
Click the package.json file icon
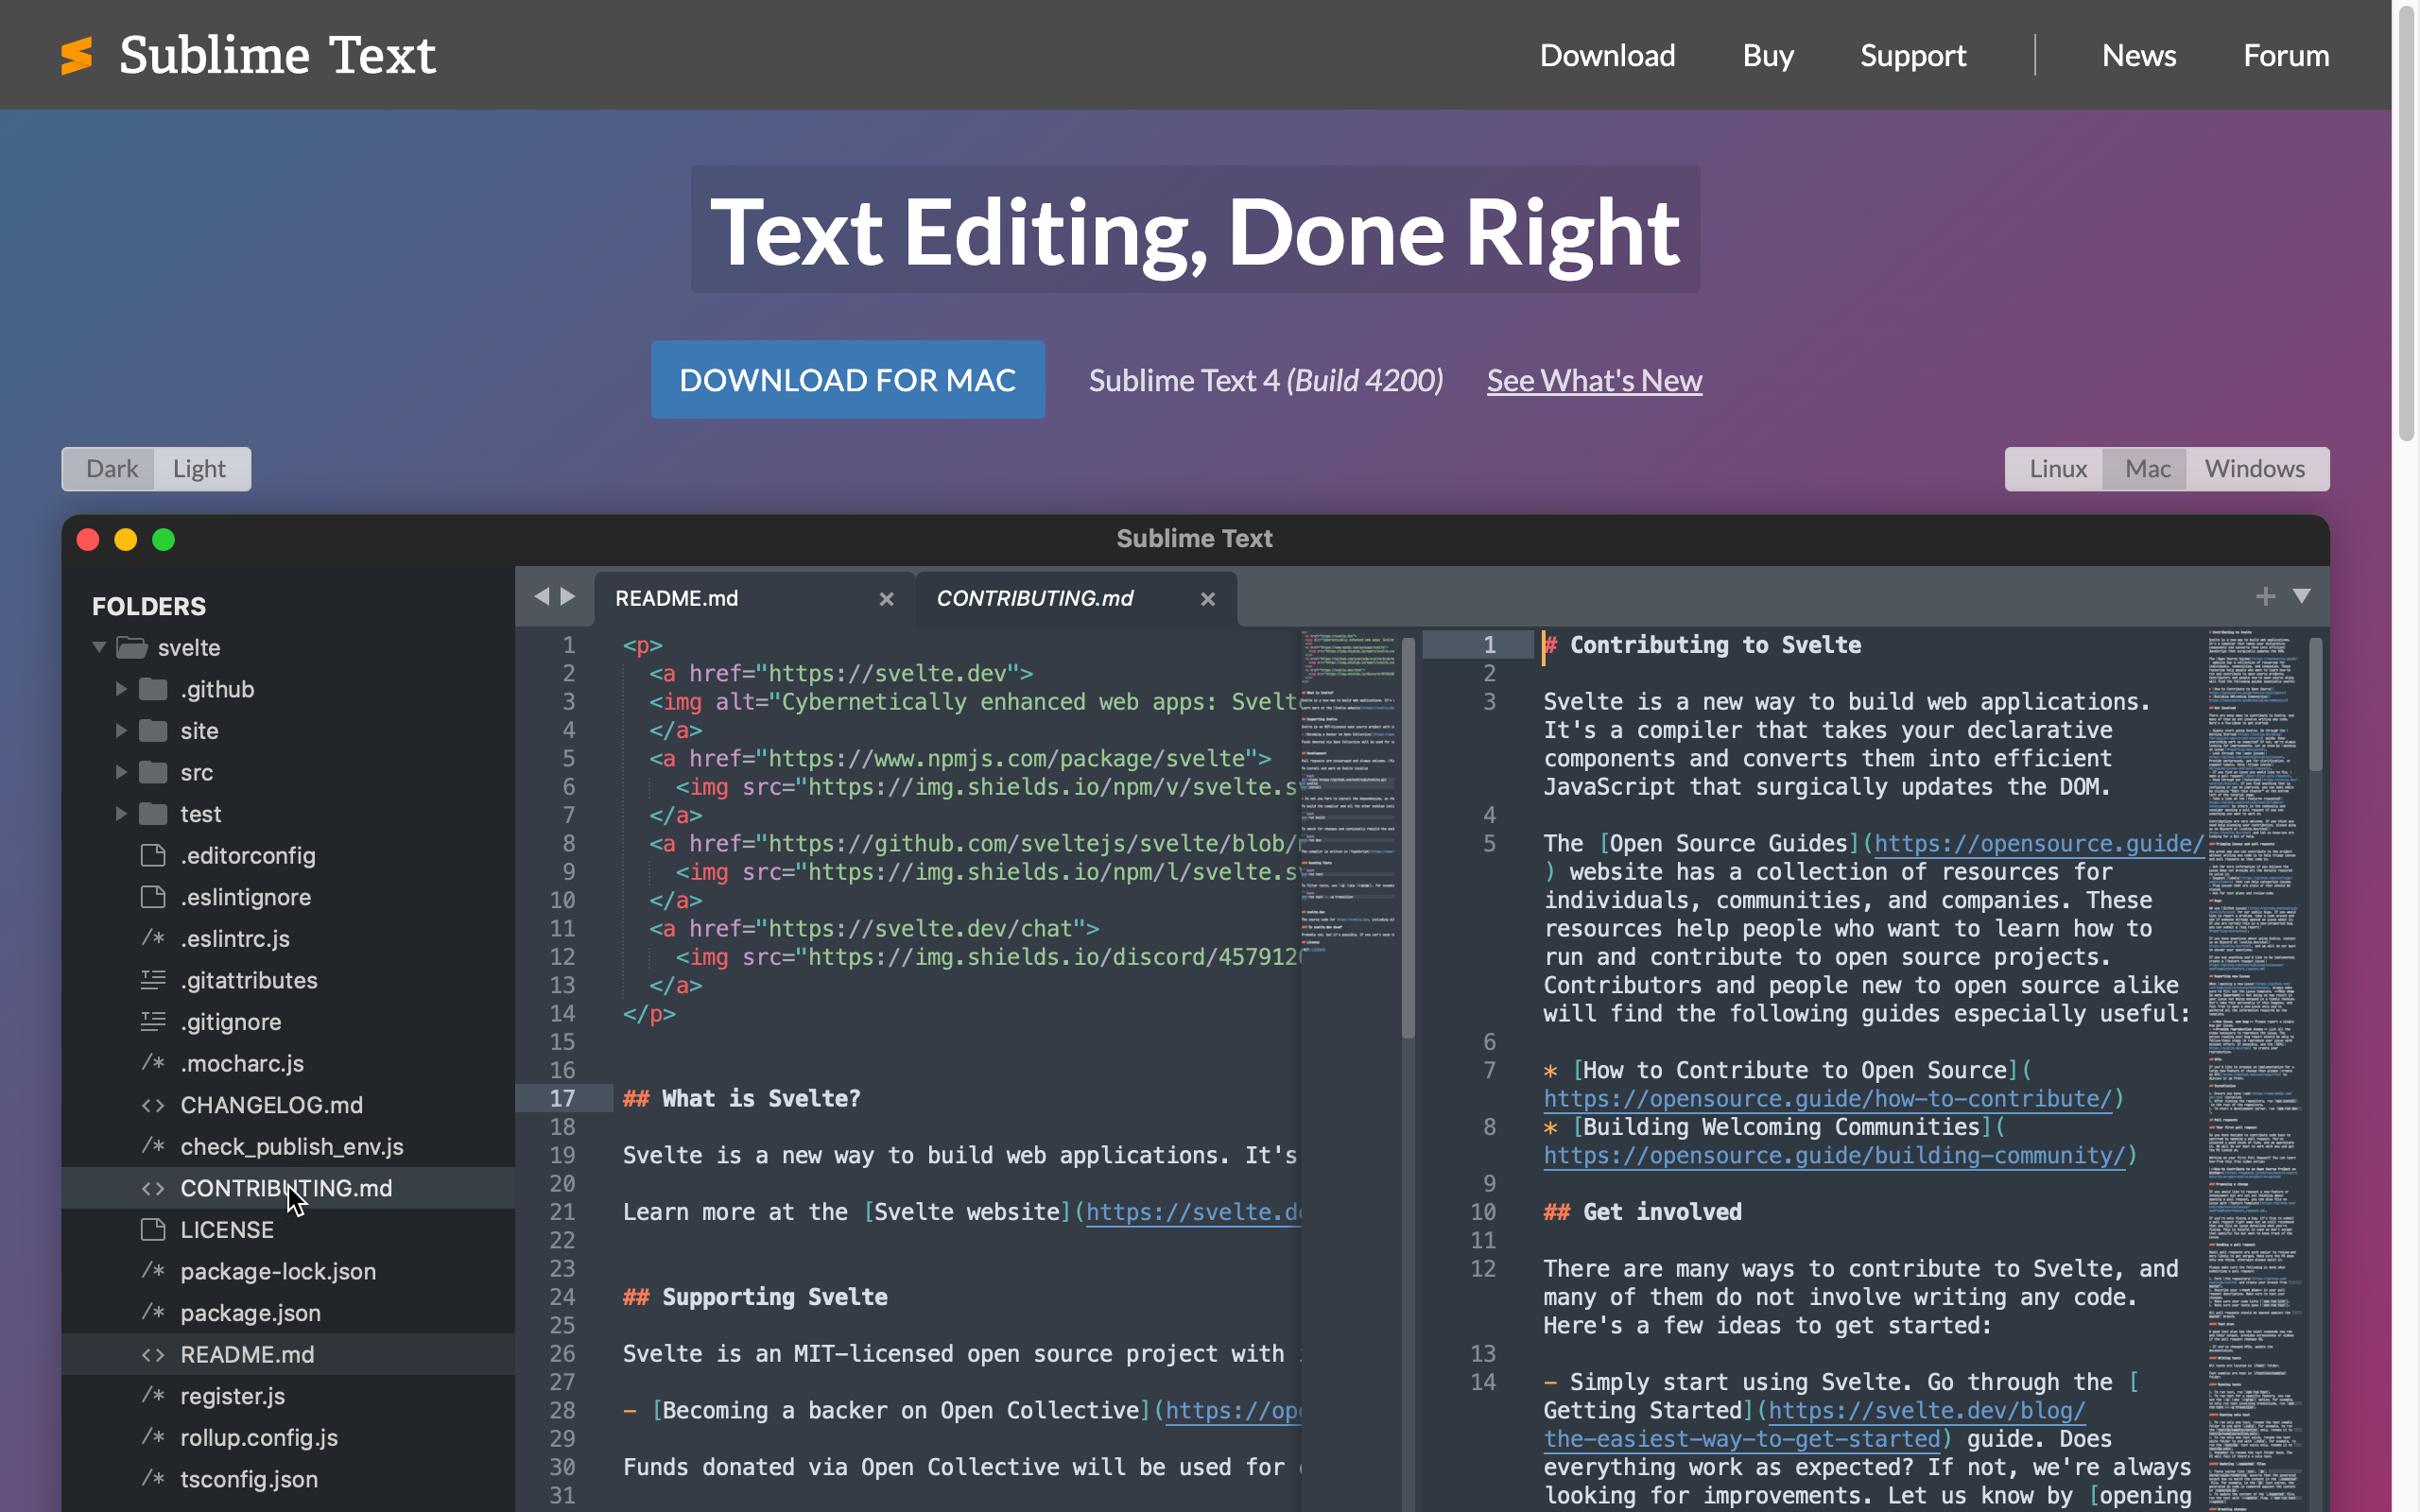153,1312
